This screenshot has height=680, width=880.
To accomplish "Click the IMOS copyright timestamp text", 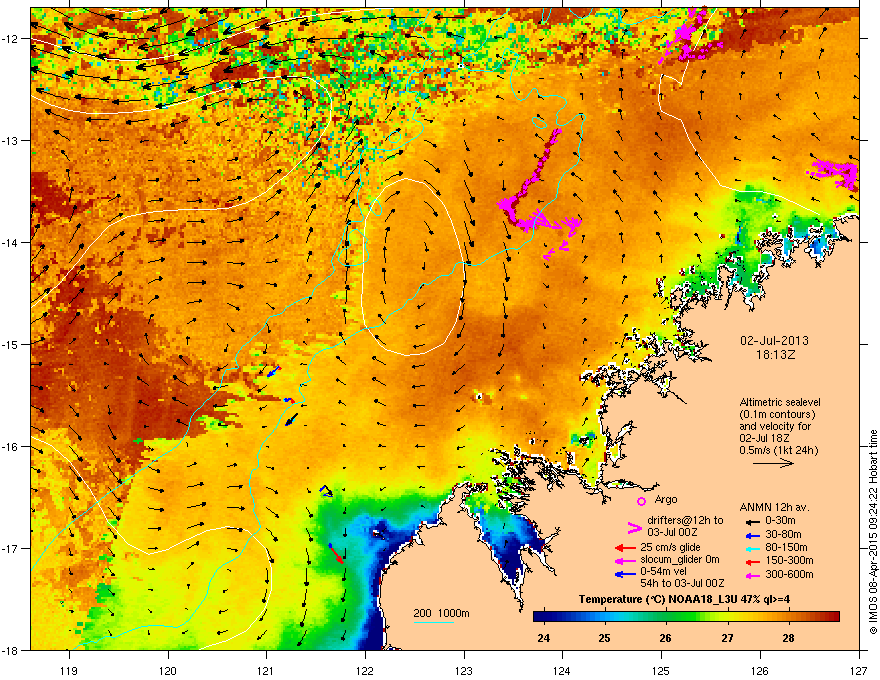I will [873, 532].
